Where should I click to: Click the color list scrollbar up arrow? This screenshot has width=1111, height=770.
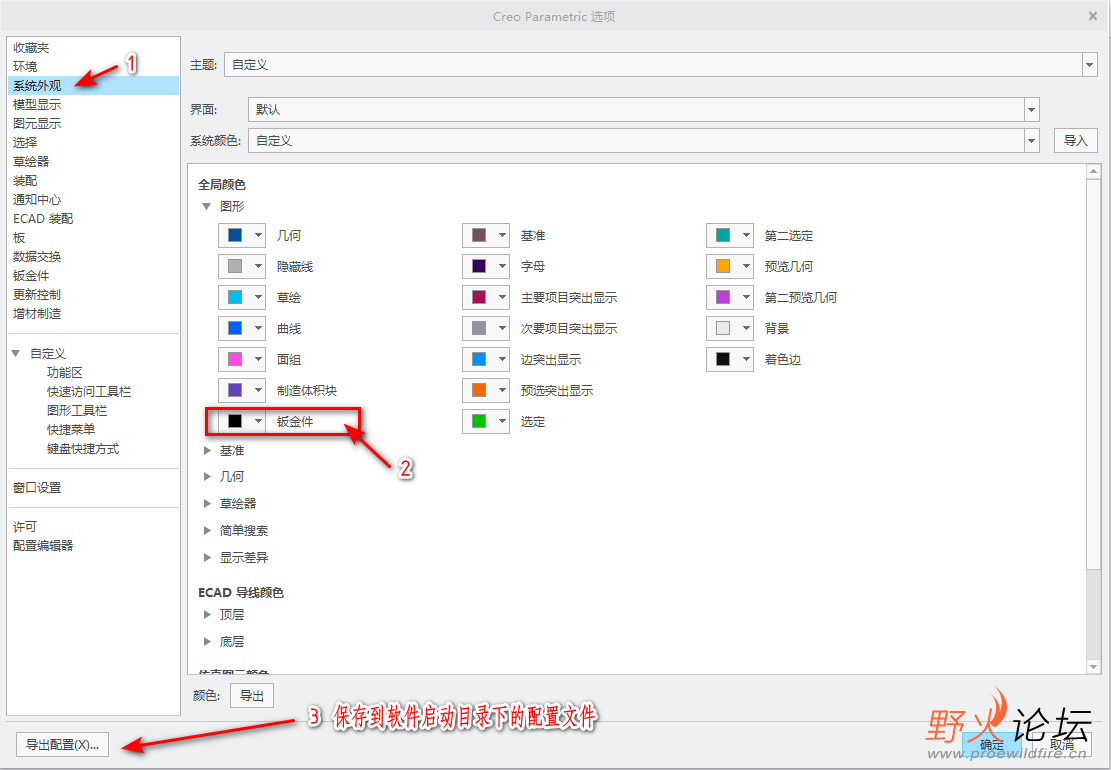[1093, 171]
